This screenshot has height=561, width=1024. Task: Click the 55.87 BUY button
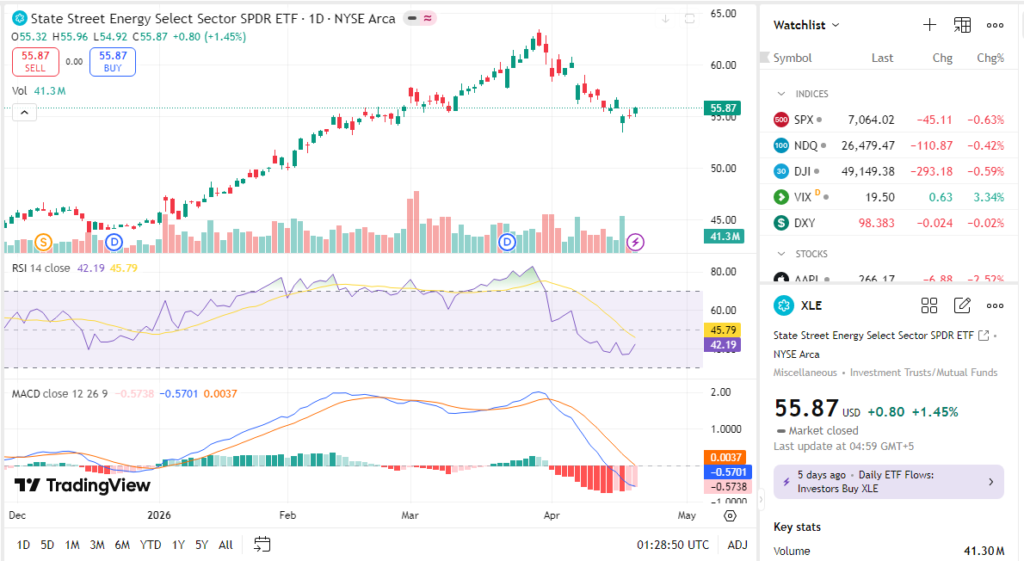113,62
